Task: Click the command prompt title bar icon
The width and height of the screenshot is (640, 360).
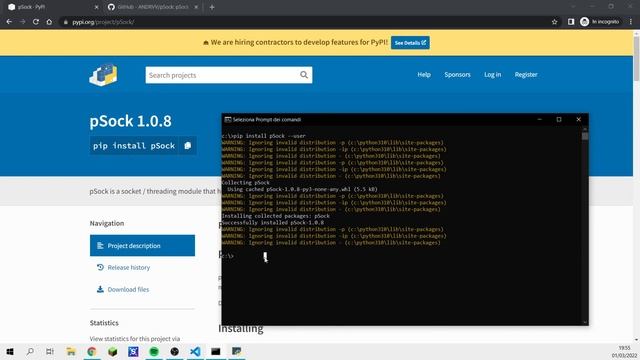Action: (x=228, y=120)
